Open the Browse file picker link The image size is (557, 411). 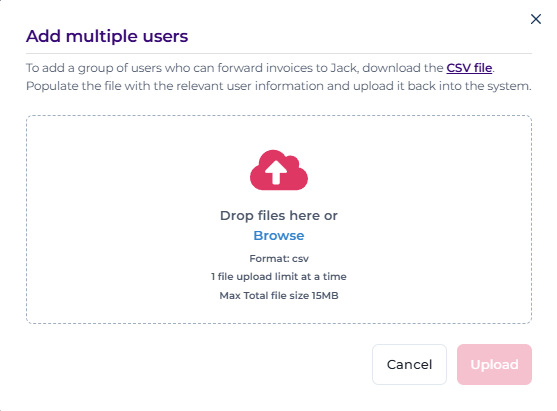(x=279, y=236)
